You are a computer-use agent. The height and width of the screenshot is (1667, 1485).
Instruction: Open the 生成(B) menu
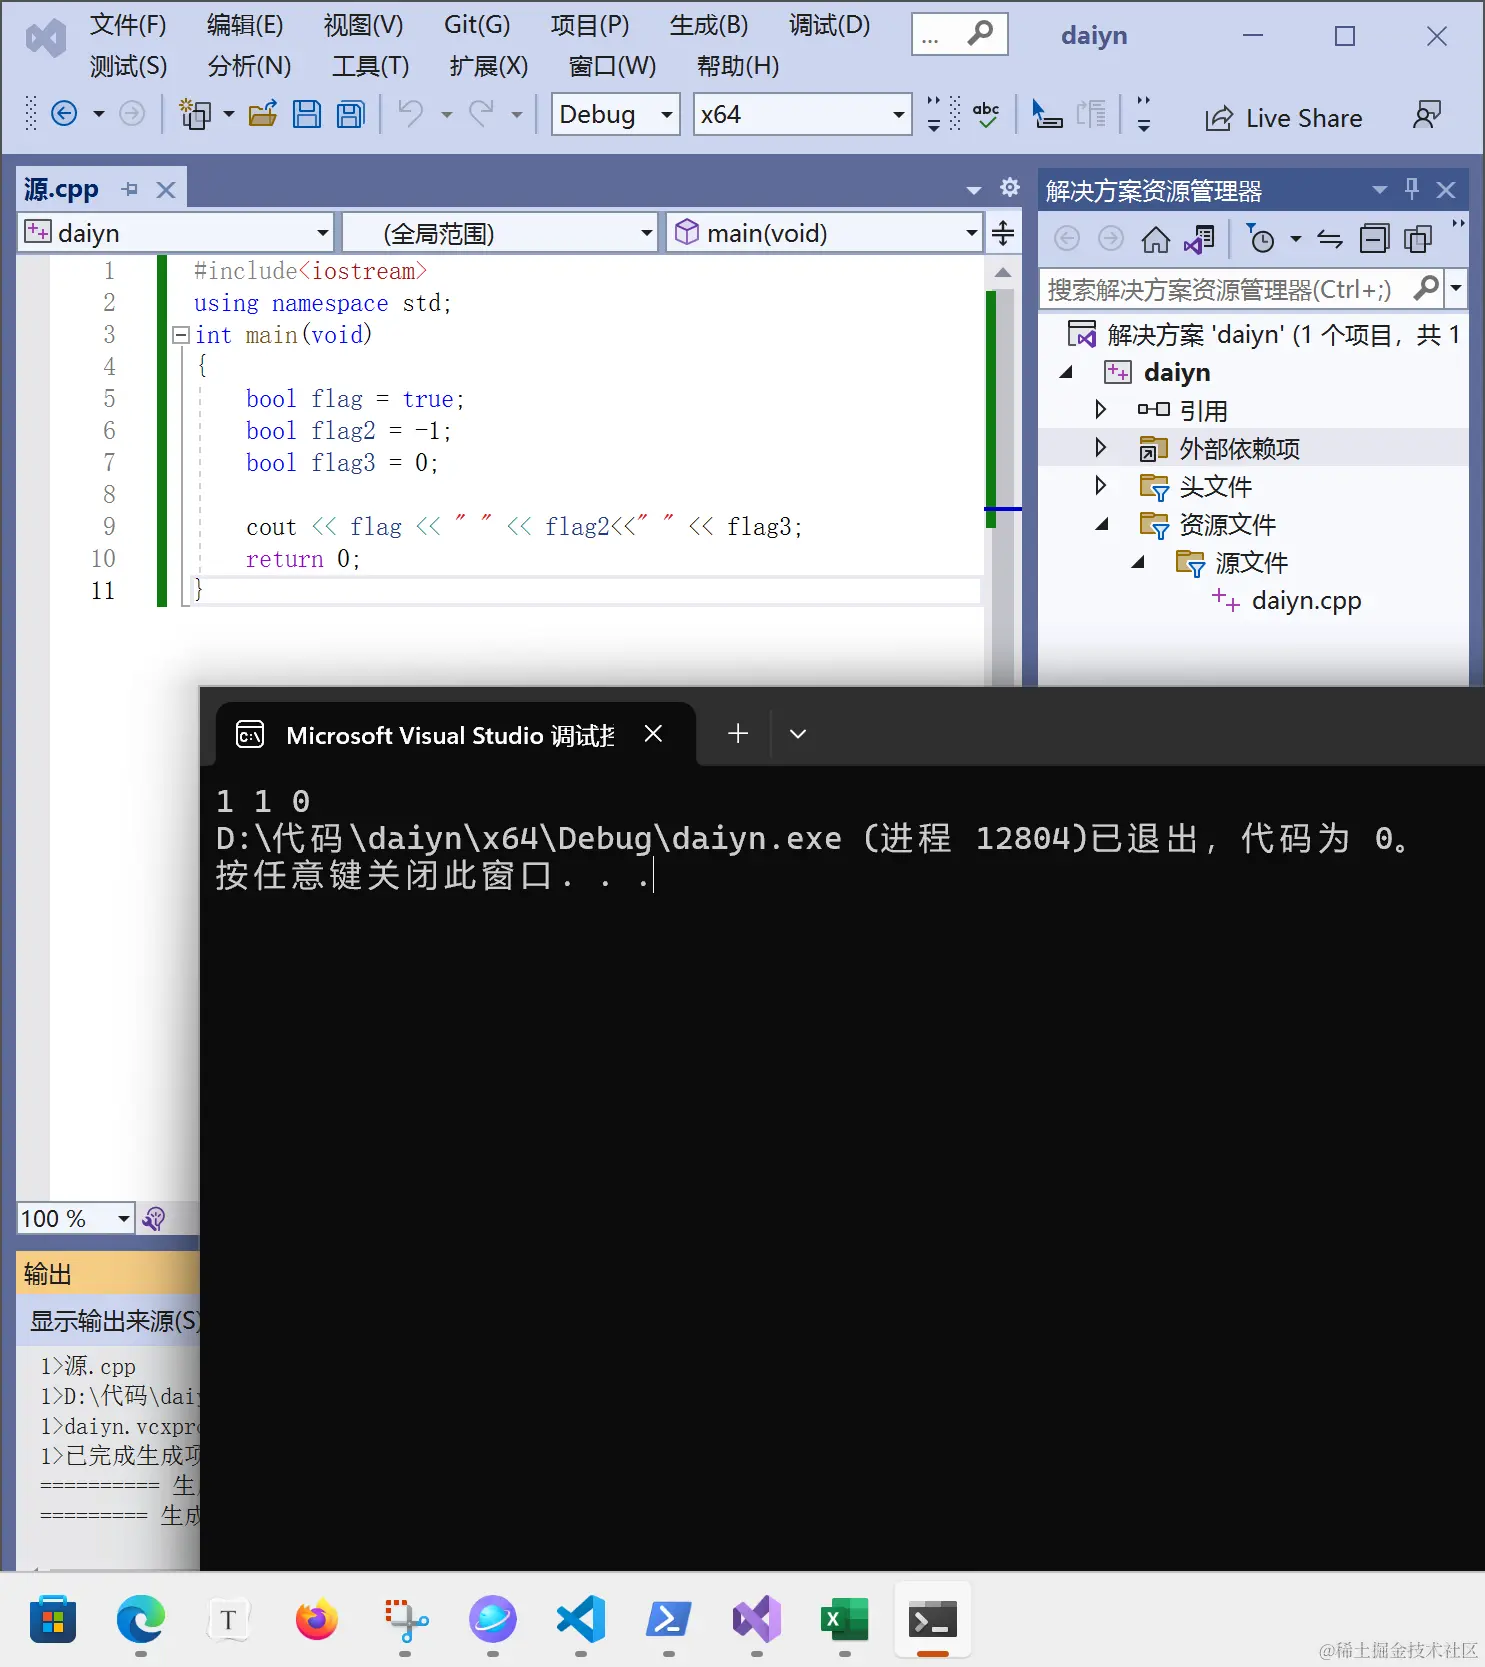(709, 25)
